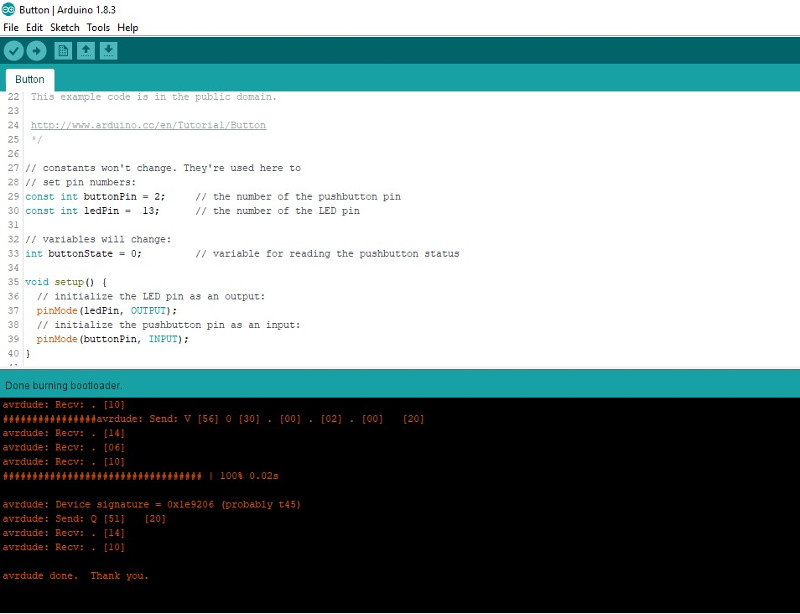
Task: Click the Verify checkmark icon
Action: [x=14, y=51]
